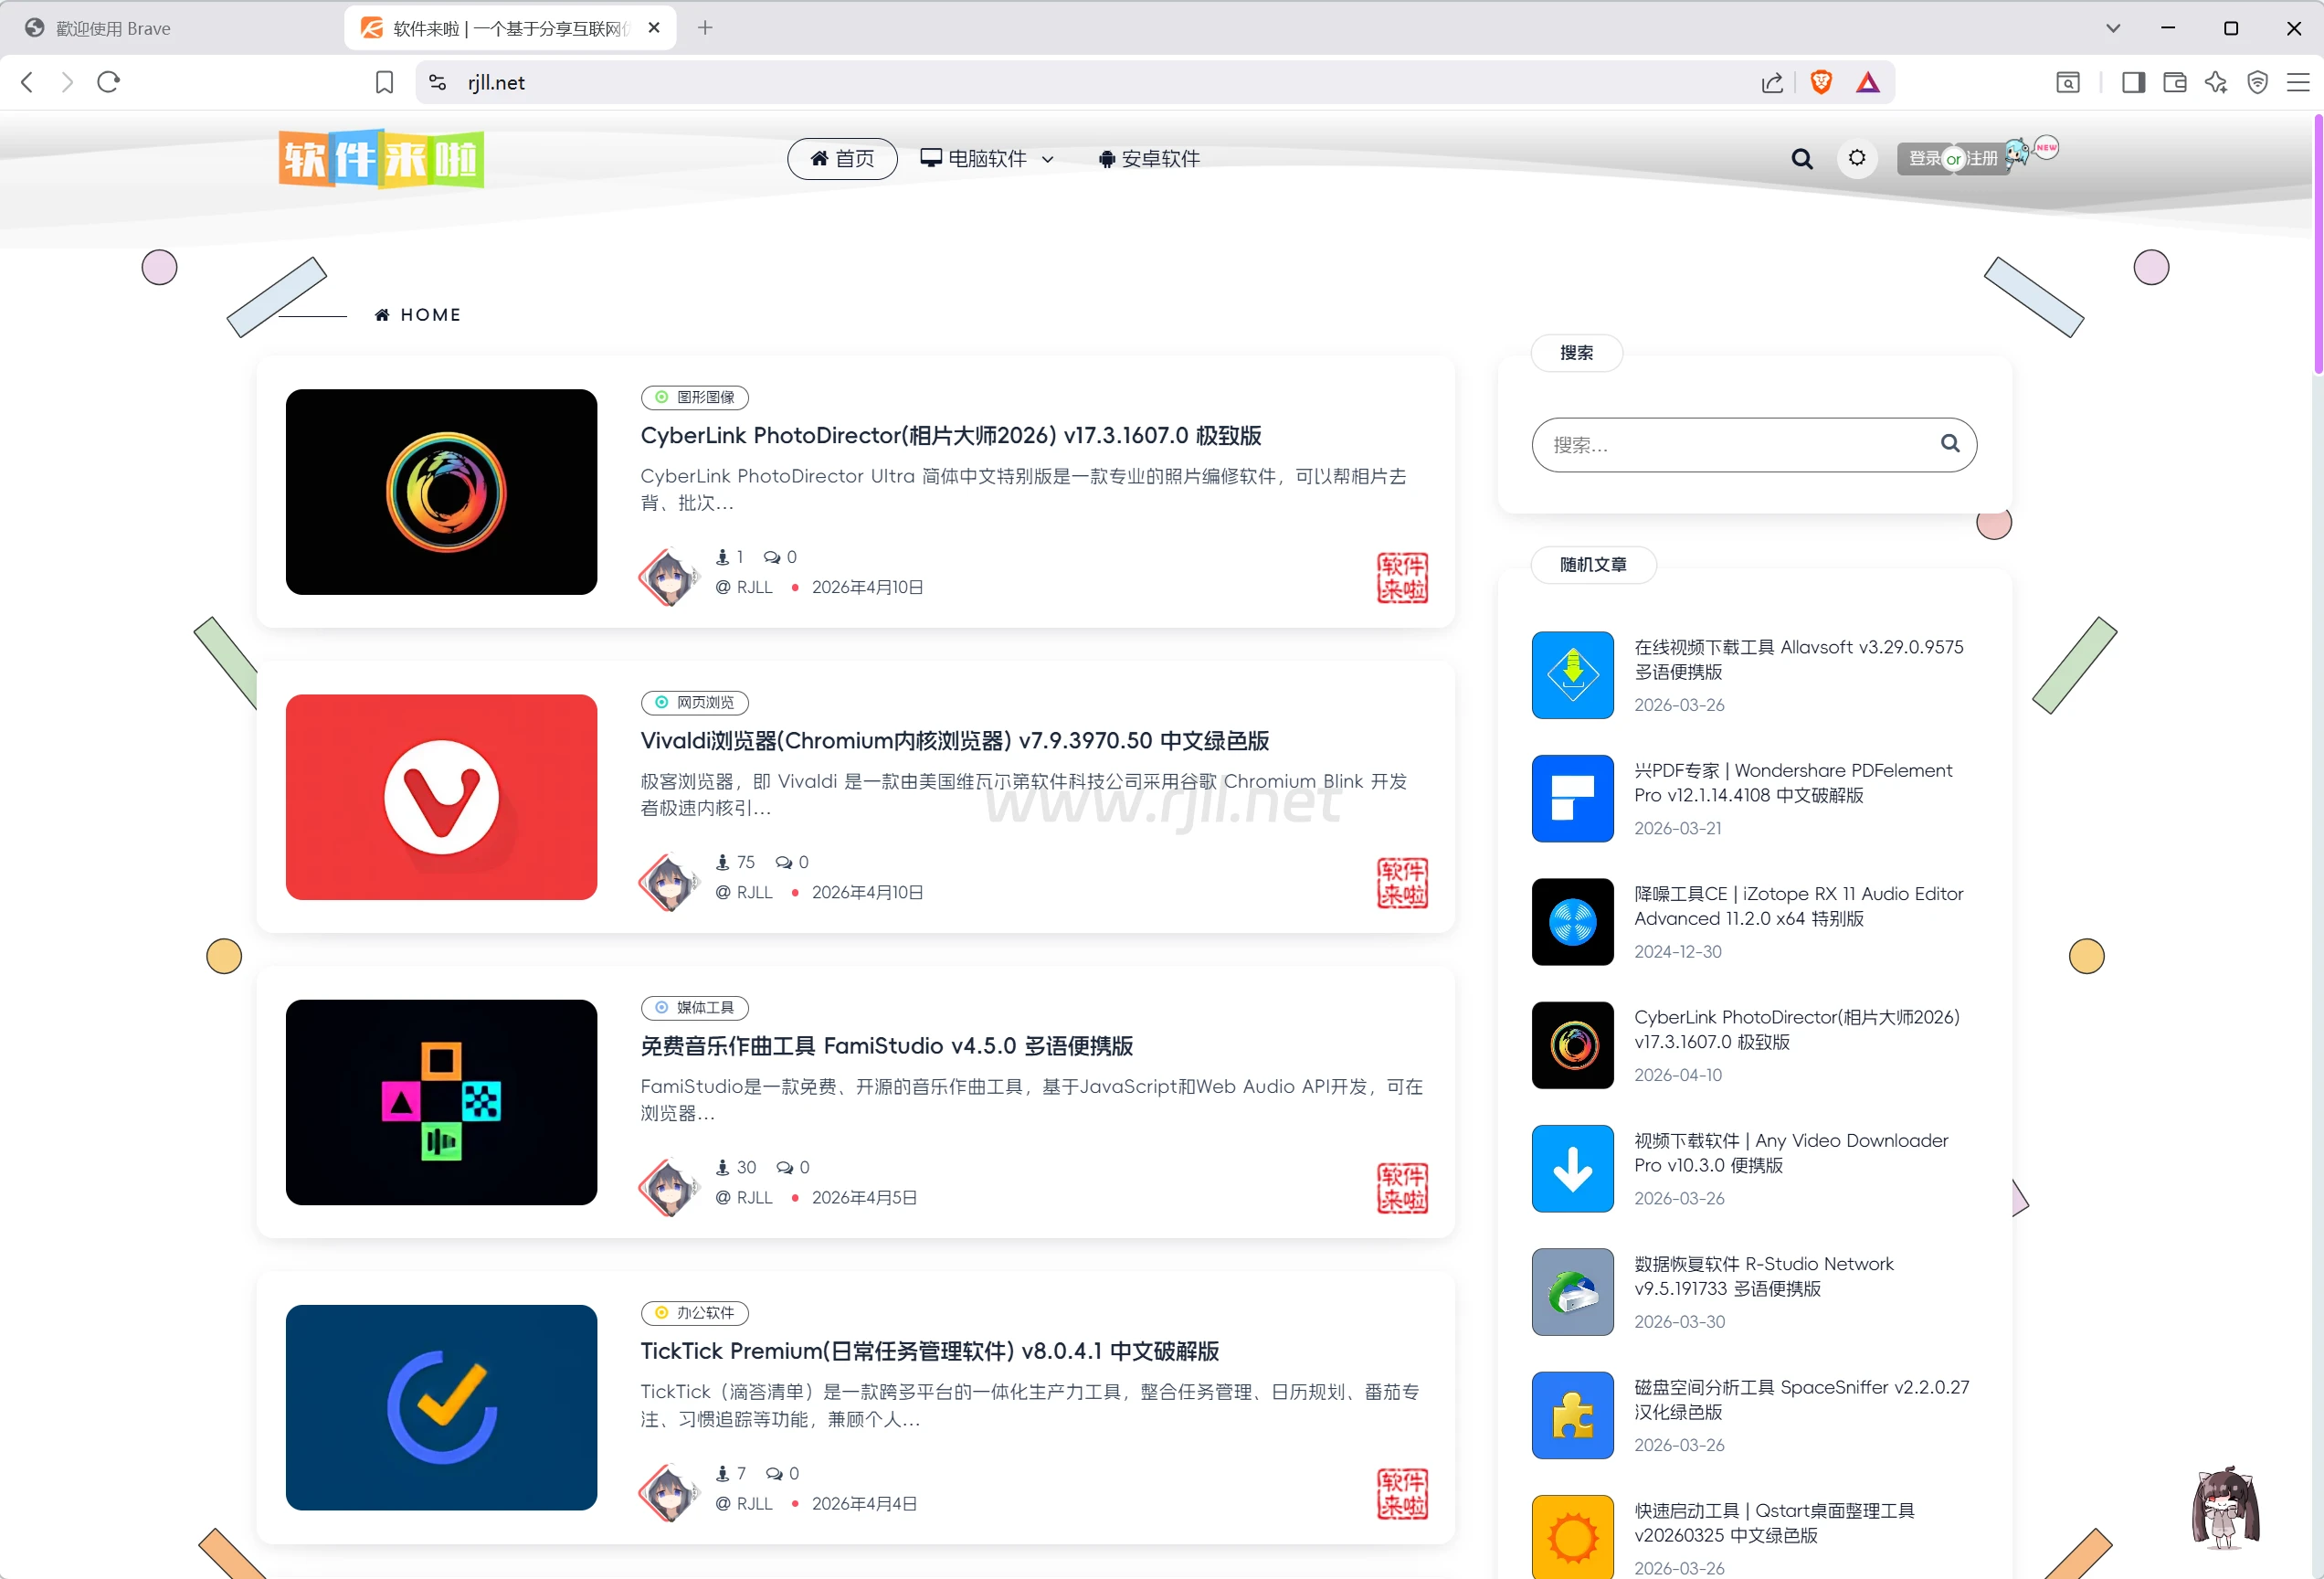2324x1579 pixels.
Task: Go to the 首页 navigation item
Action: [x=842, y=158]
